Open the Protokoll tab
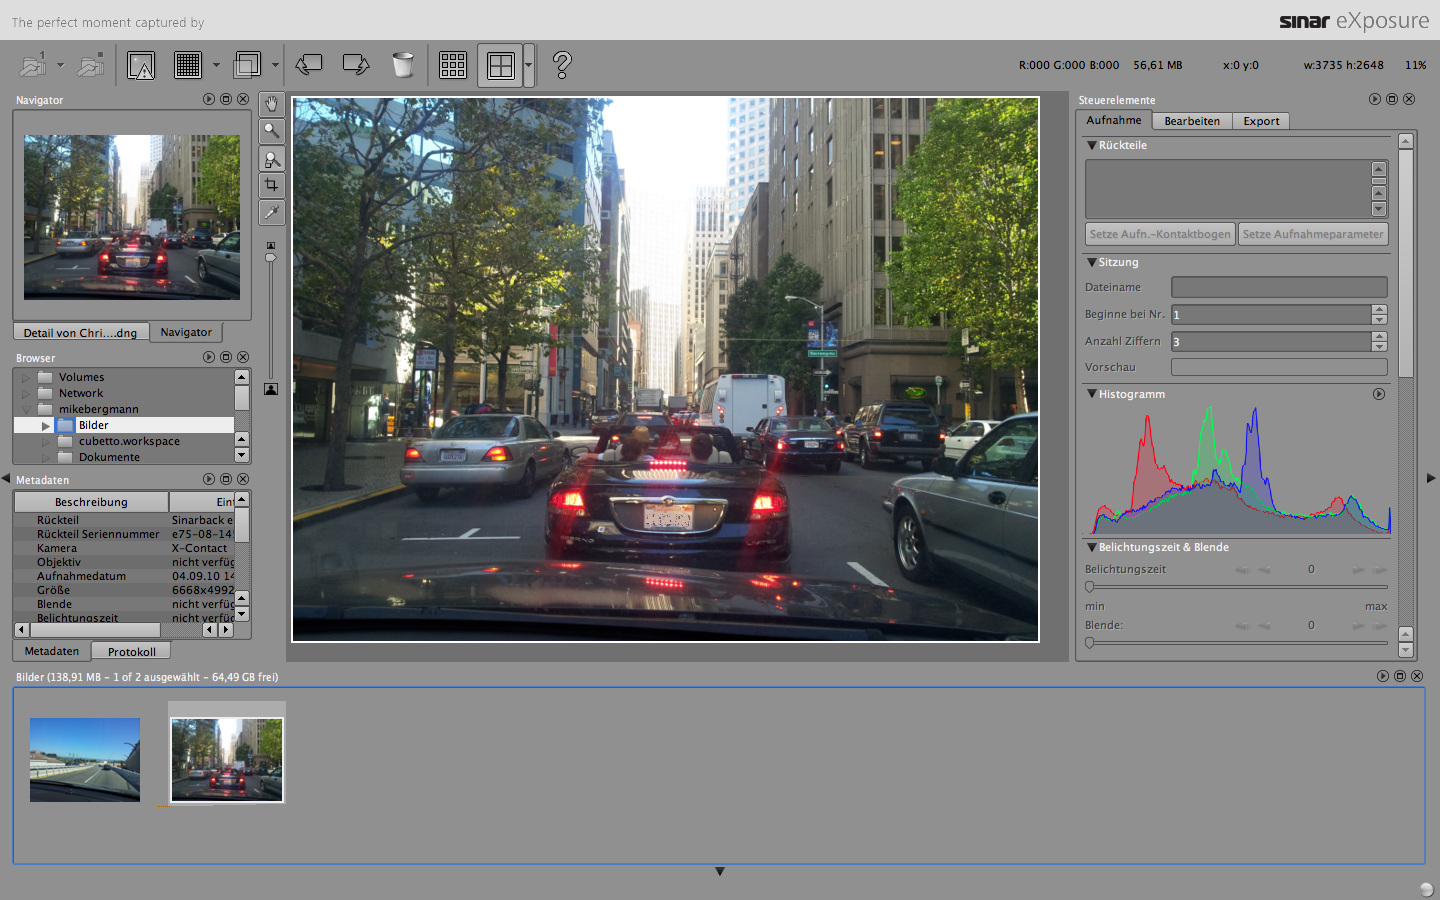This screenshot has height=900, width=1440. (x=131, y=652)
